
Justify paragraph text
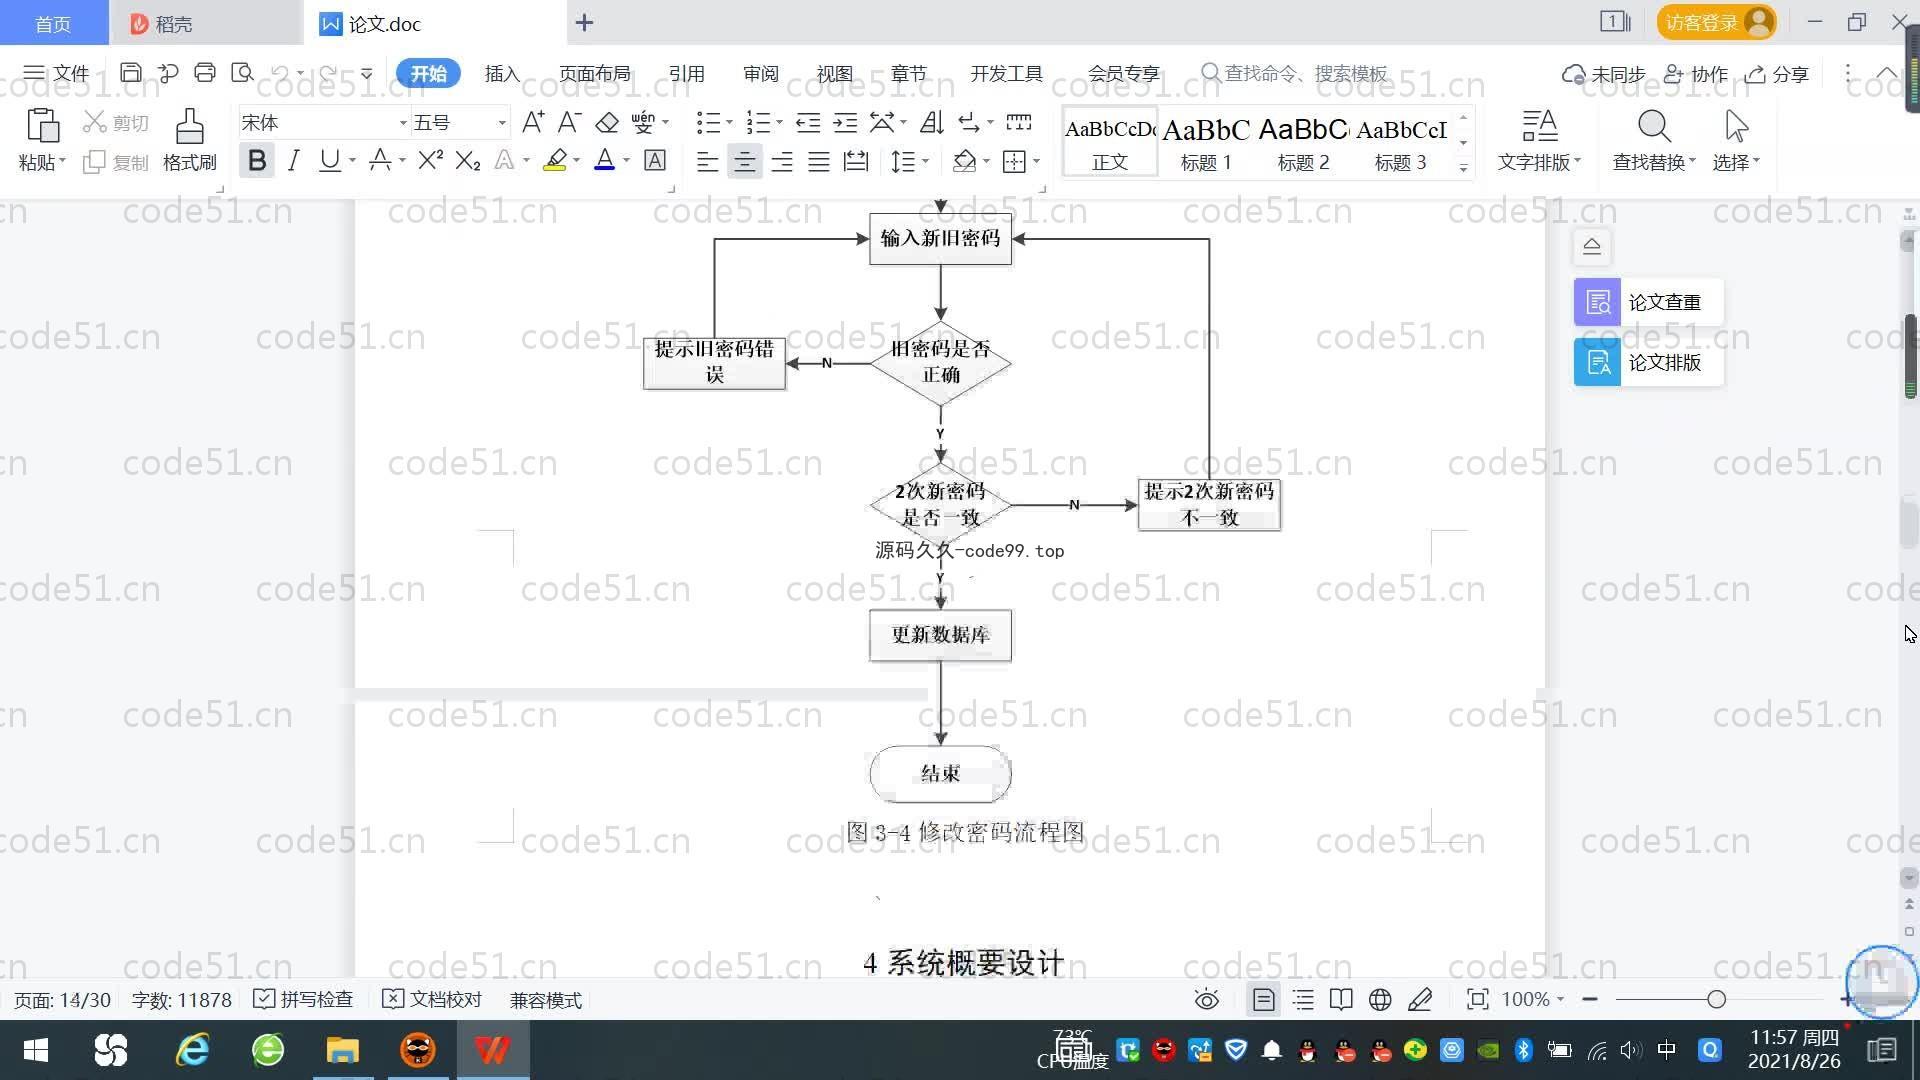click(819, 161)
